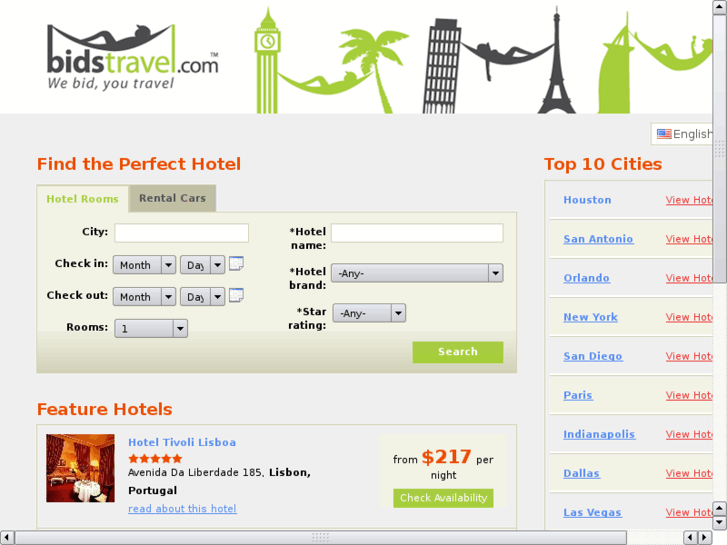The image size is (727, 545).
Task: Click the Hotel Tivoli Lisboa star rating
Action: (155, 459)
